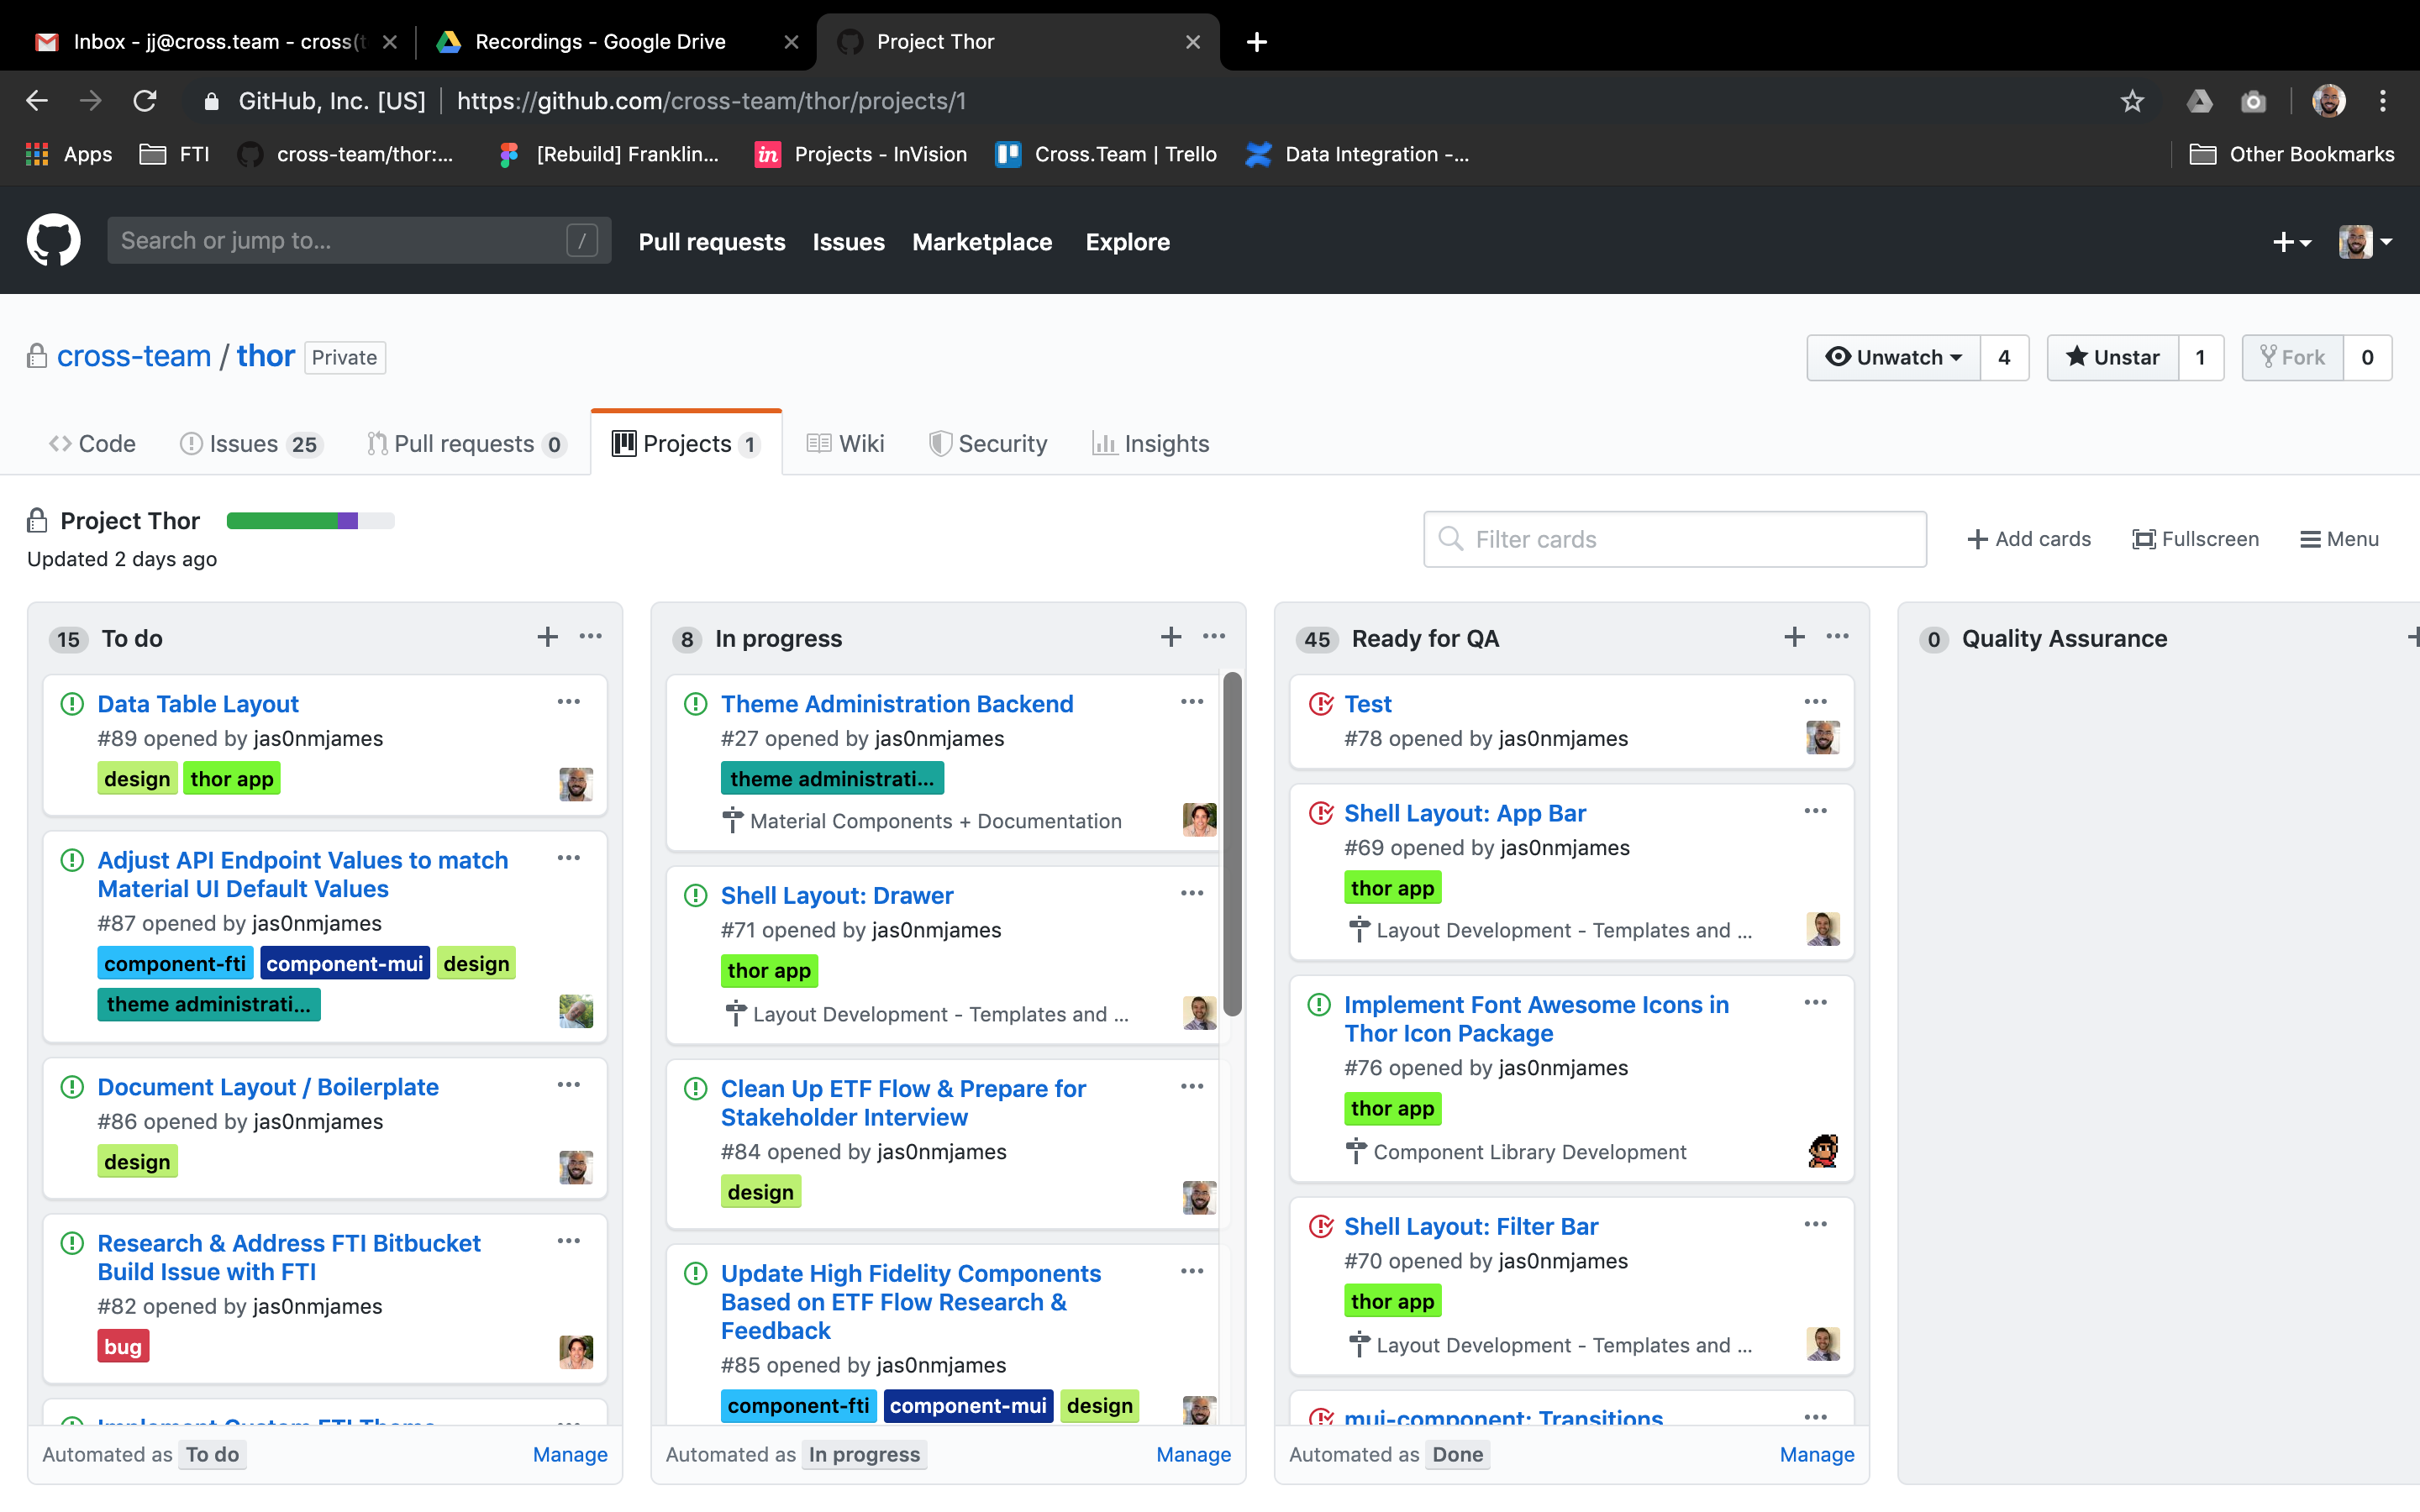Bookmark page with the star icon
The width and height of the screenshot is (2420, 1512).
pyautogui.click(x=2132, y=101)
